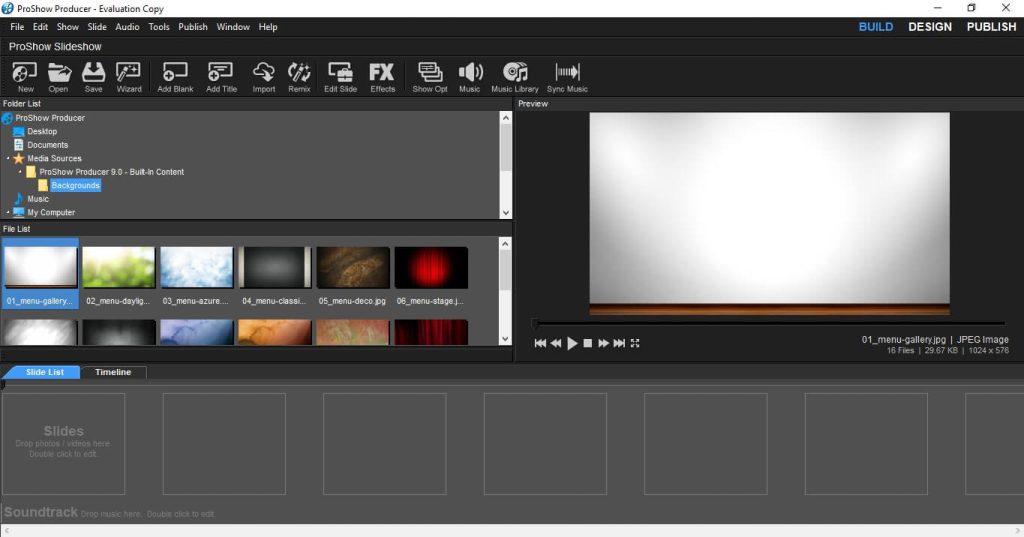Open the Publish menu
Image resolution: width=1024 pixels, height=537 pixels.
click(193, 27)
